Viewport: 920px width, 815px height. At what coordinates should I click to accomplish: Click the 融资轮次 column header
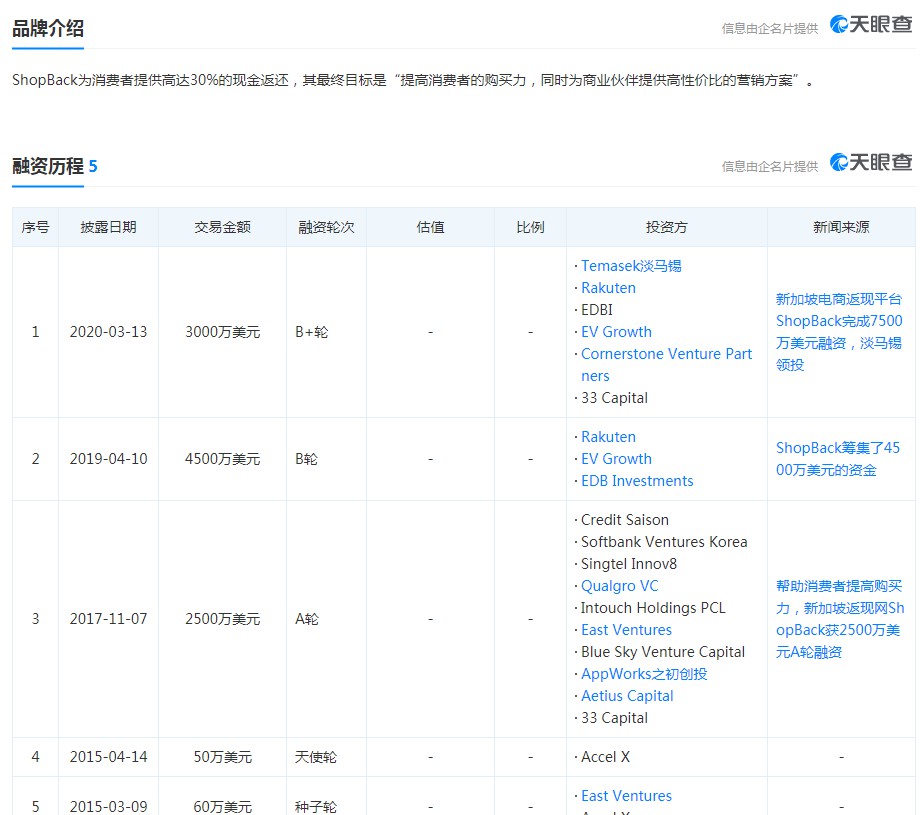pyautogui.click(x=326, y=227)
